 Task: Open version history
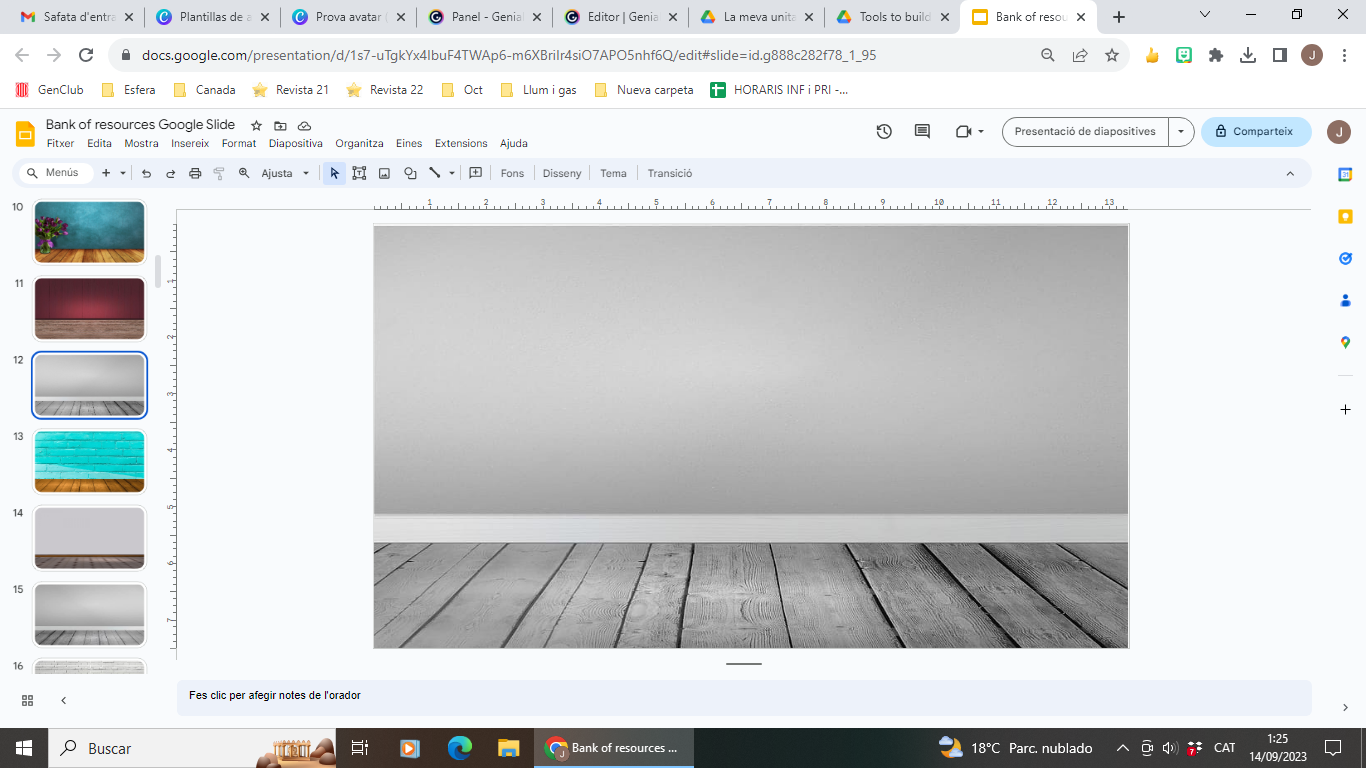point(883,131)
